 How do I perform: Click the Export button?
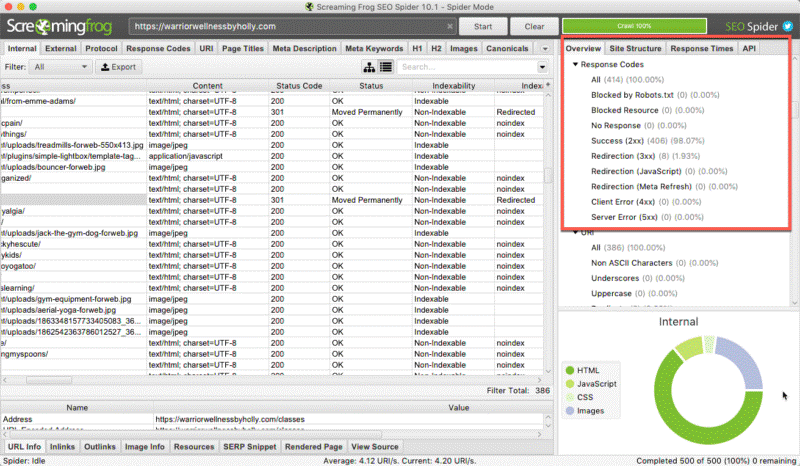pyautogui.click(x=118, y=67)
